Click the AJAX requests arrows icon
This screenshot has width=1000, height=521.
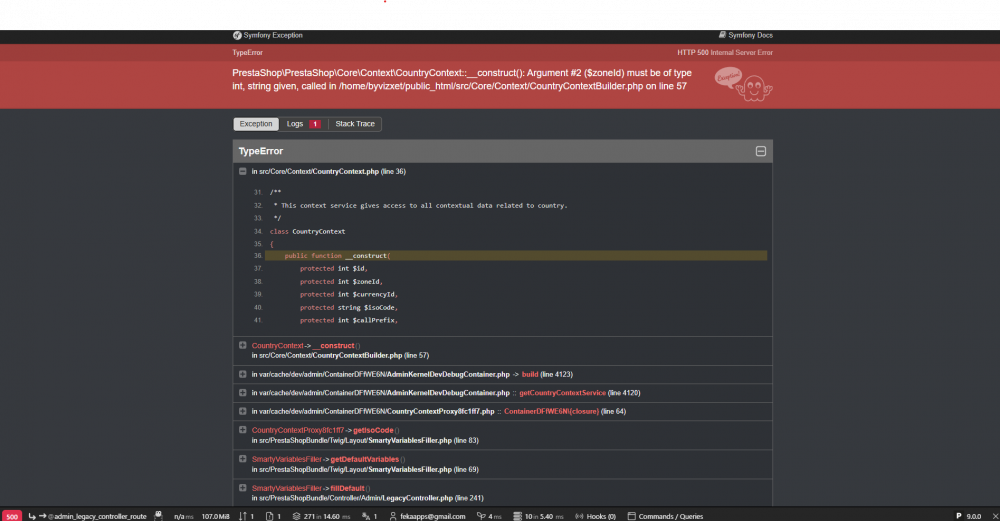pos(242,516)
